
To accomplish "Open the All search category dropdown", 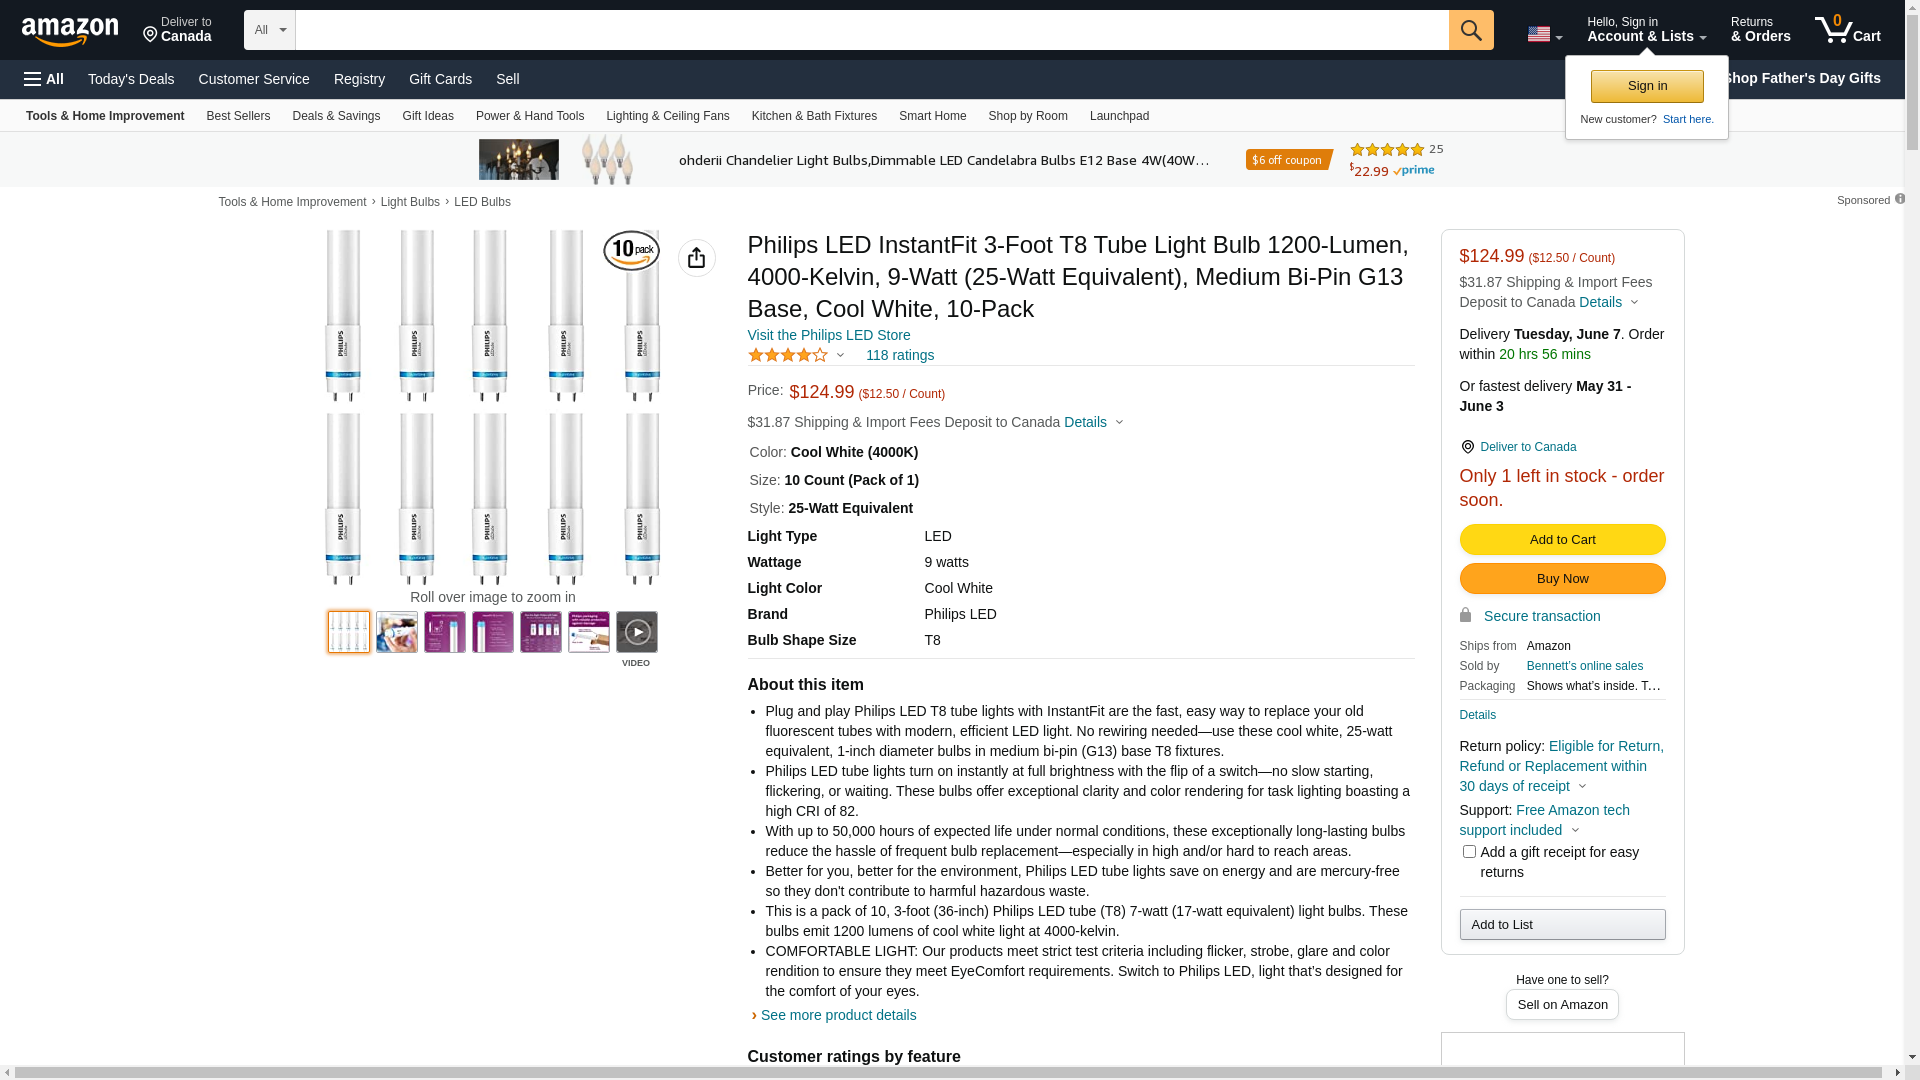I will 269,30.
